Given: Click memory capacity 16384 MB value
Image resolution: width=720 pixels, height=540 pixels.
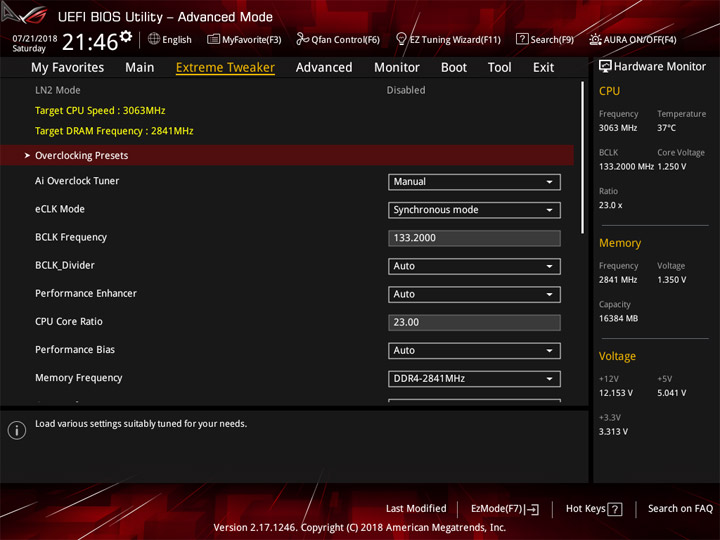Looking at the screenshot, I should tap(619, 319).
